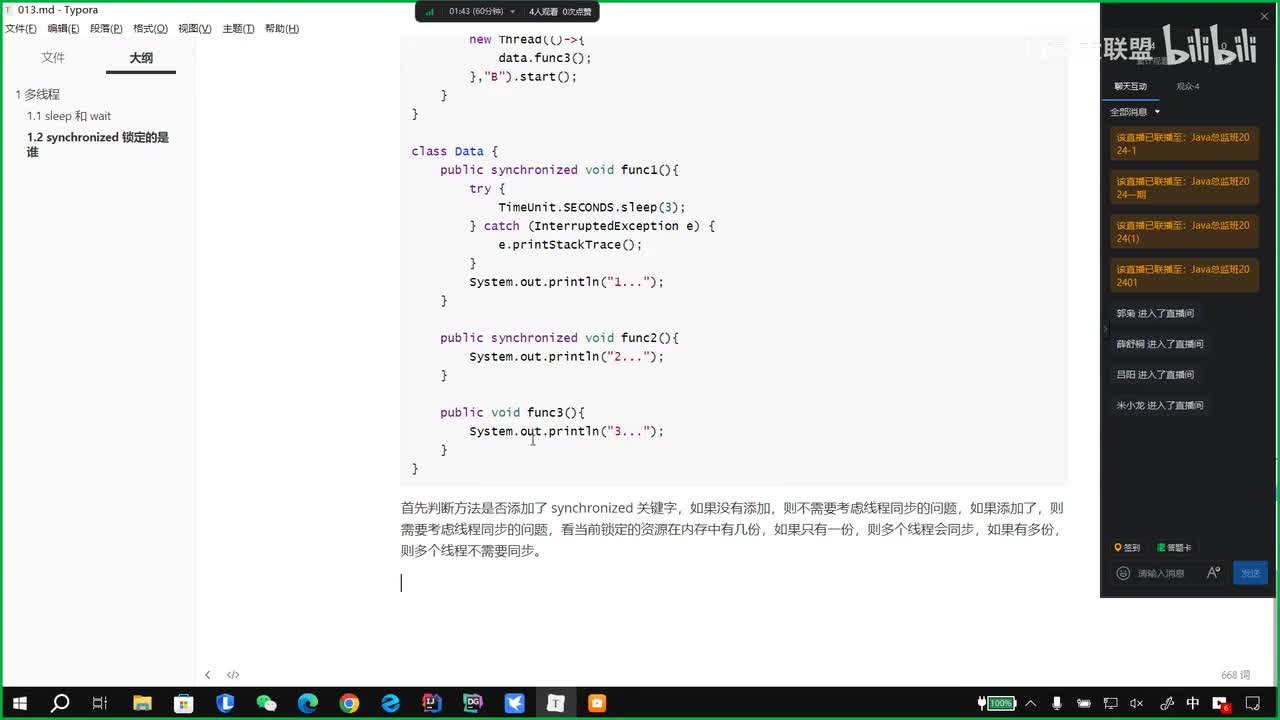The height and width of the screenshot is (720, 1280).
Task: Open the 主题(T) menu
Action: point(238,29)
